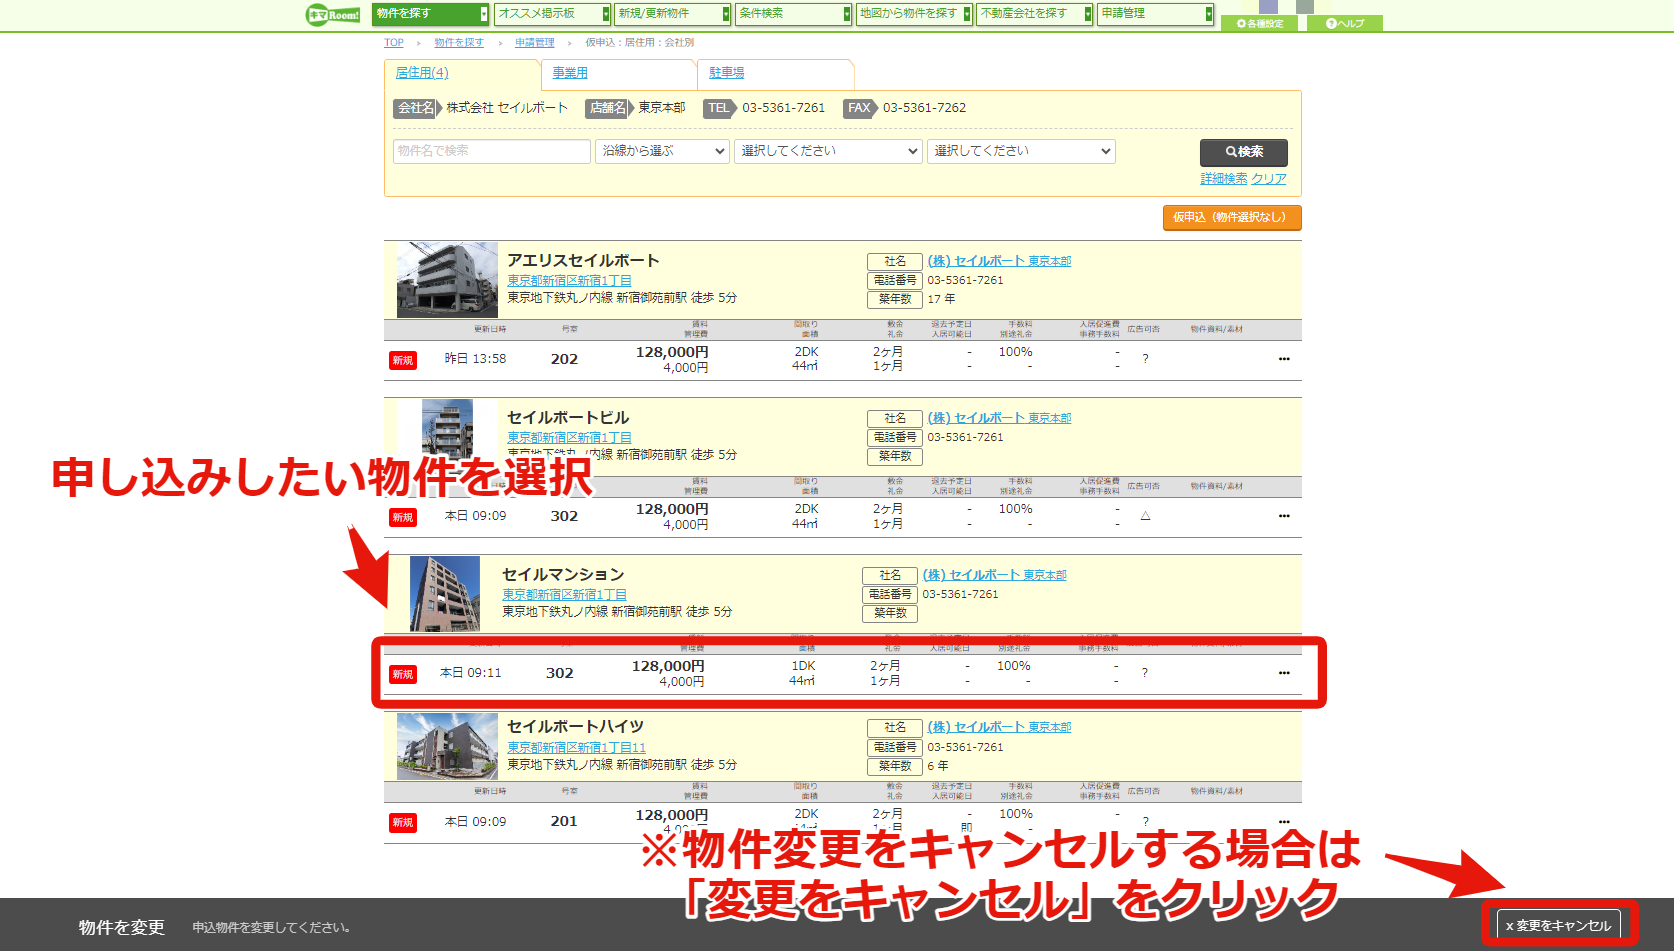The image size is (1674, 951).
Task: Click the 物件名で検索 input field
Action: pyautogui.click(x=491, y=151)
